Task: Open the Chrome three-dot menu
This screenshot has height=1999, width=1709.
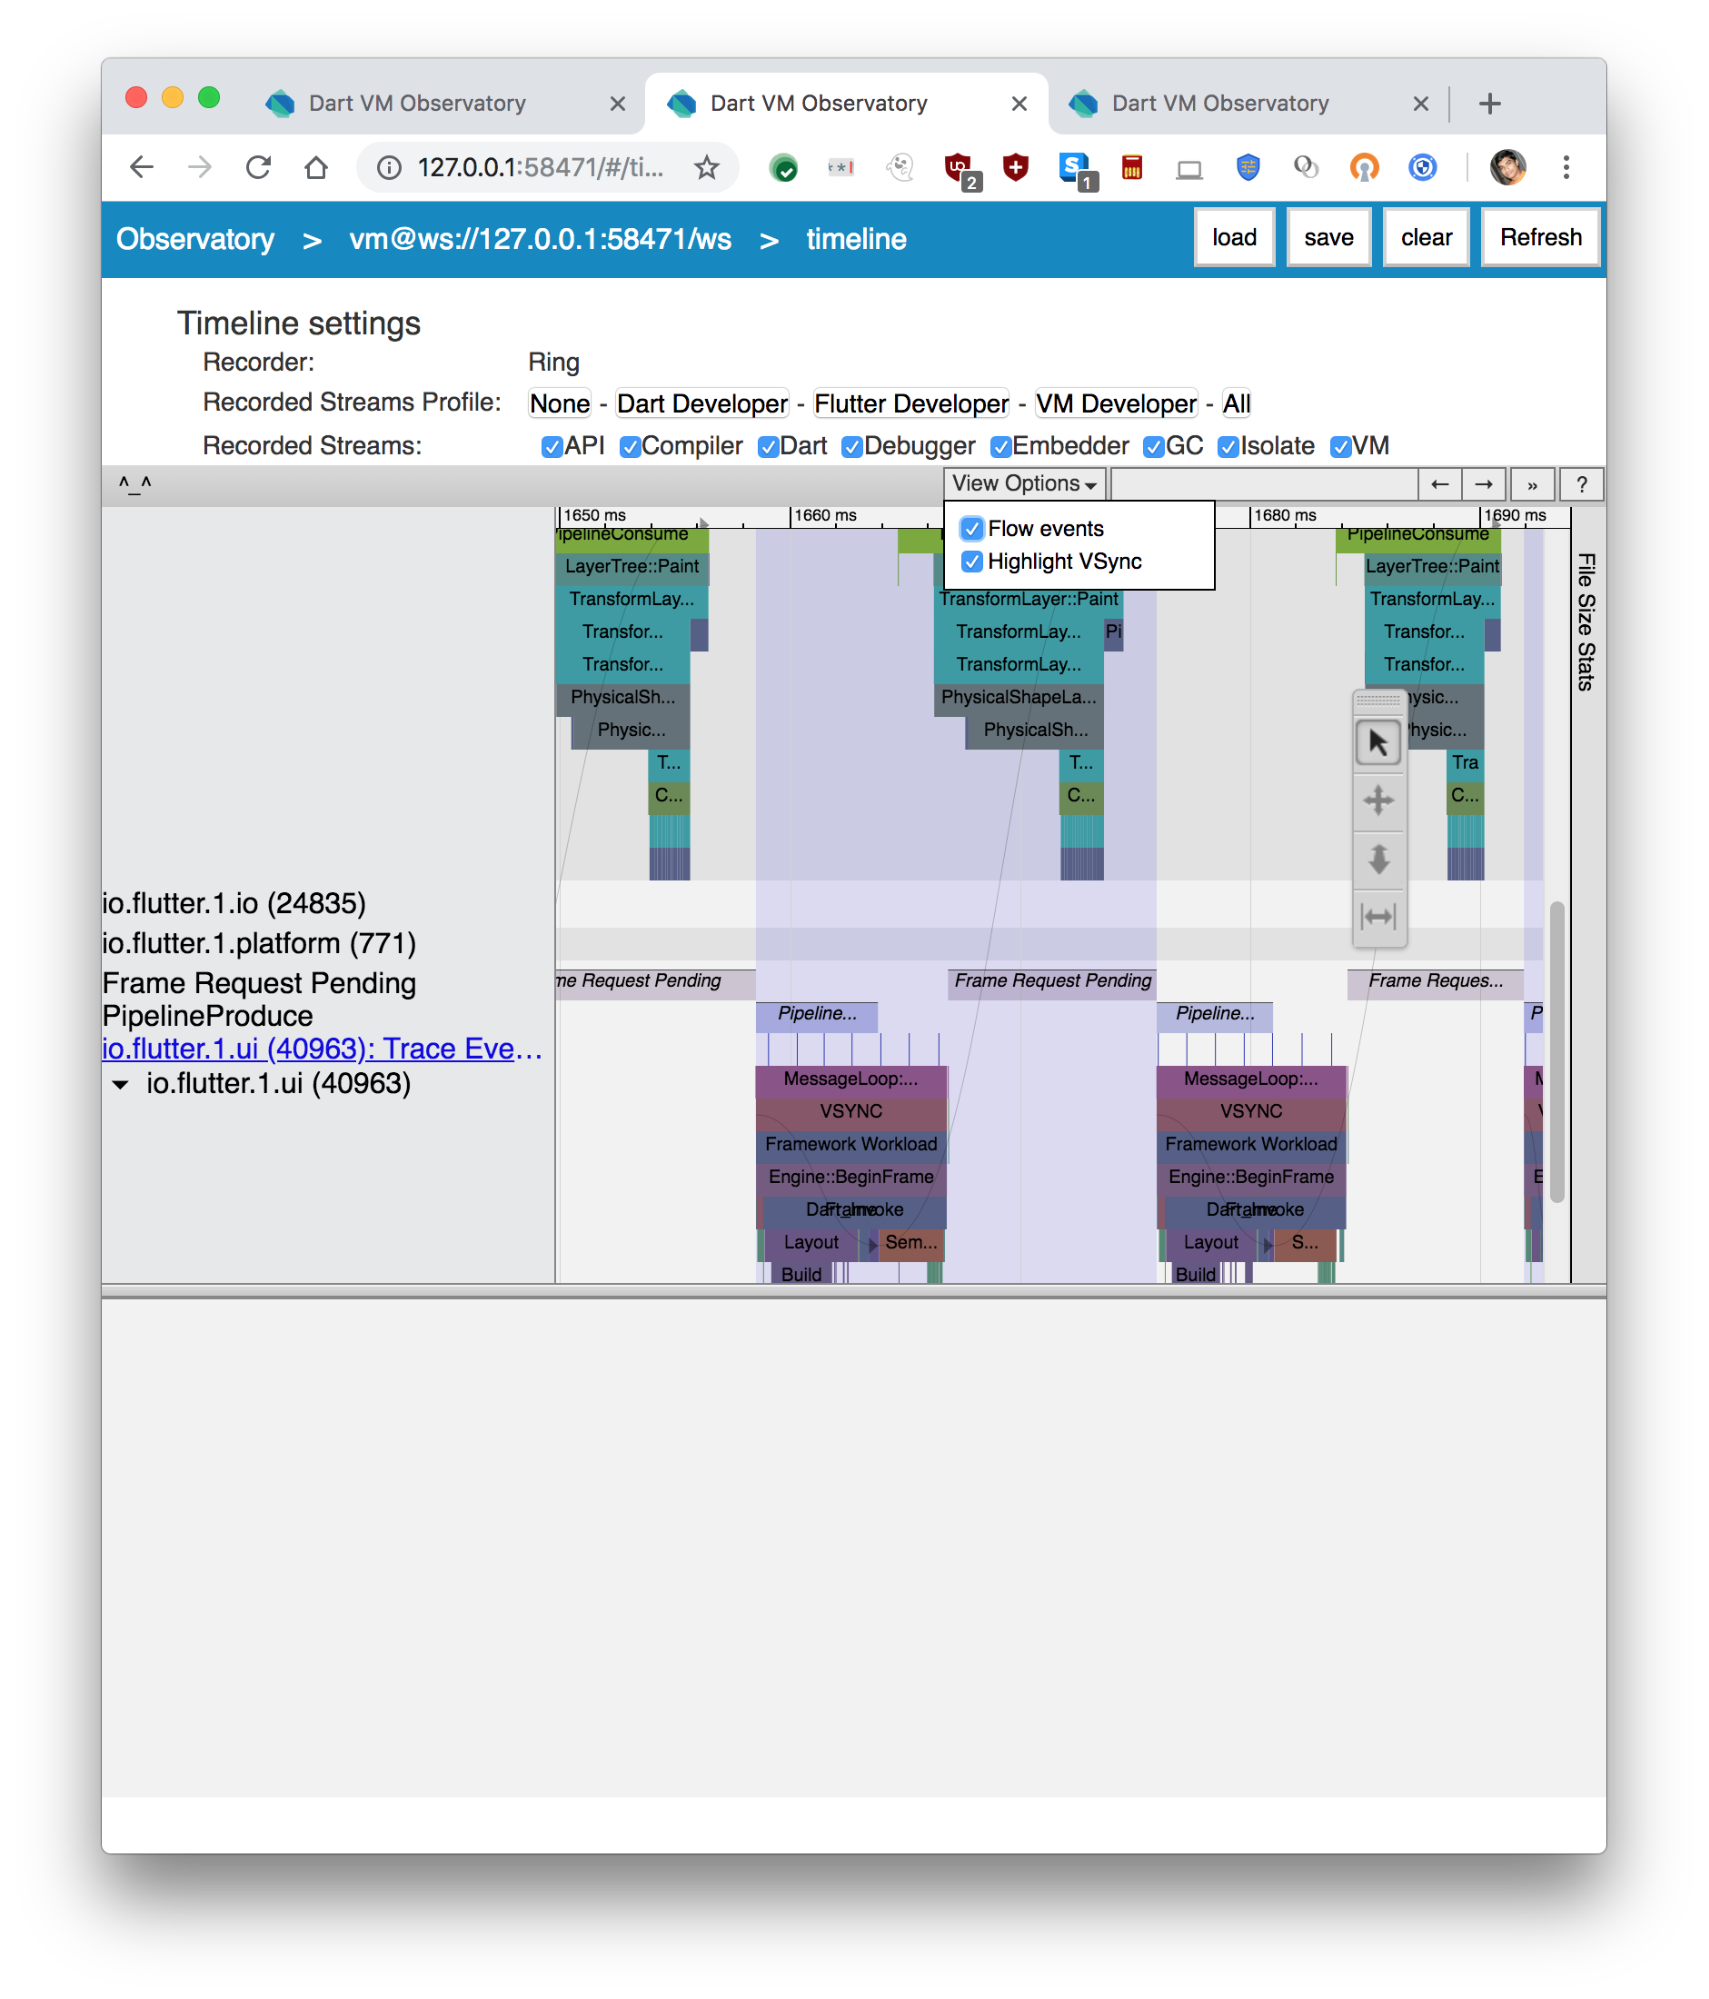Action: (1566, 167)
